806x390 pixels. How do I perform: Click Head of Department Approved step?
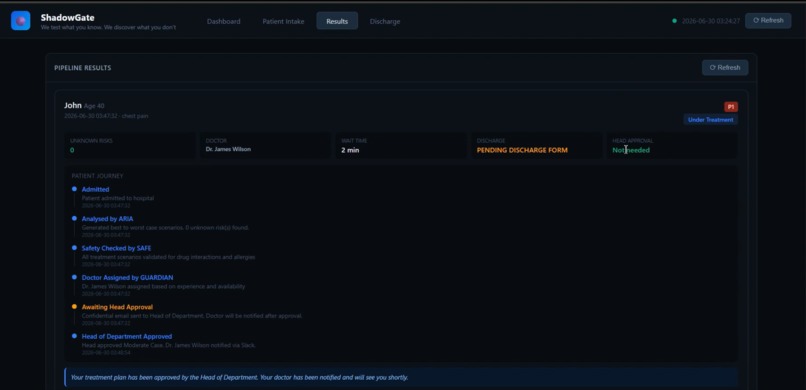[127, 337]
